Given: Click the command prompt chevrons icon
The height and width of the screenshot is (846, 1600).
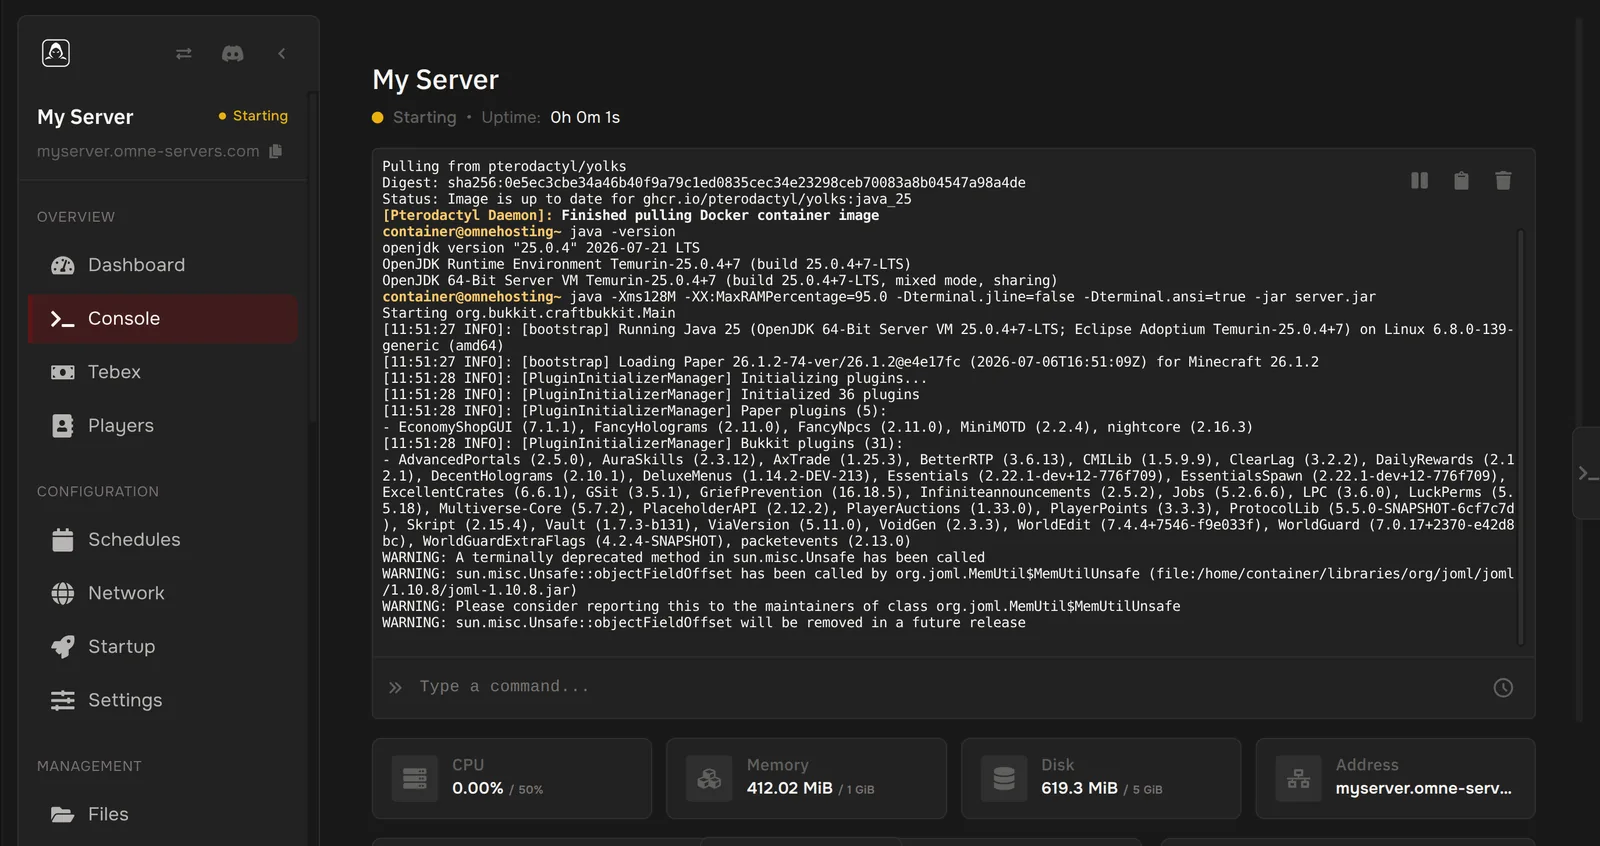Looking at the screenshot, I should point(396,688).
